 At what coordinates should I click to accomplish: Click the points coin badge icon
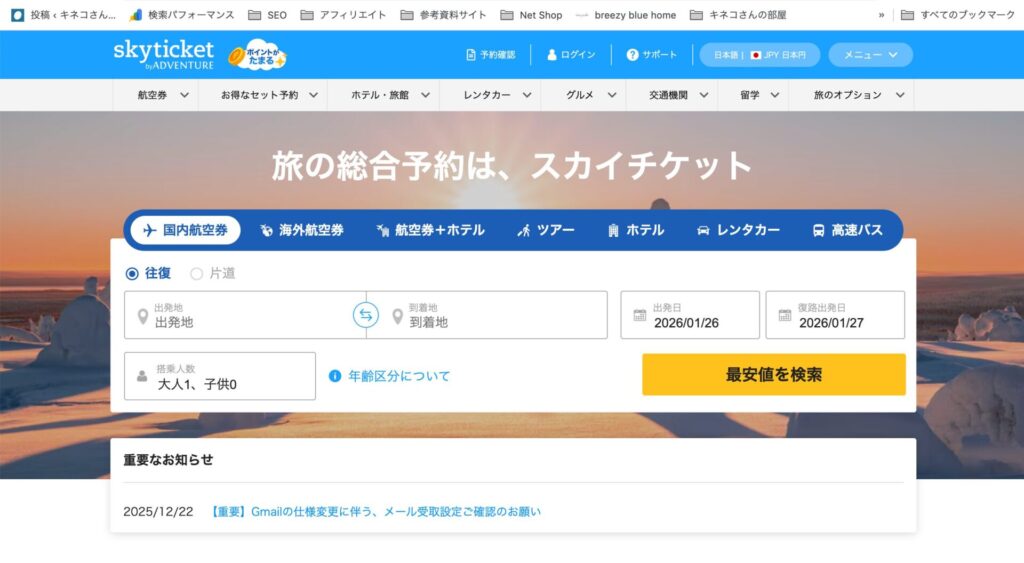pyautogui.click(x=257, y=55)
